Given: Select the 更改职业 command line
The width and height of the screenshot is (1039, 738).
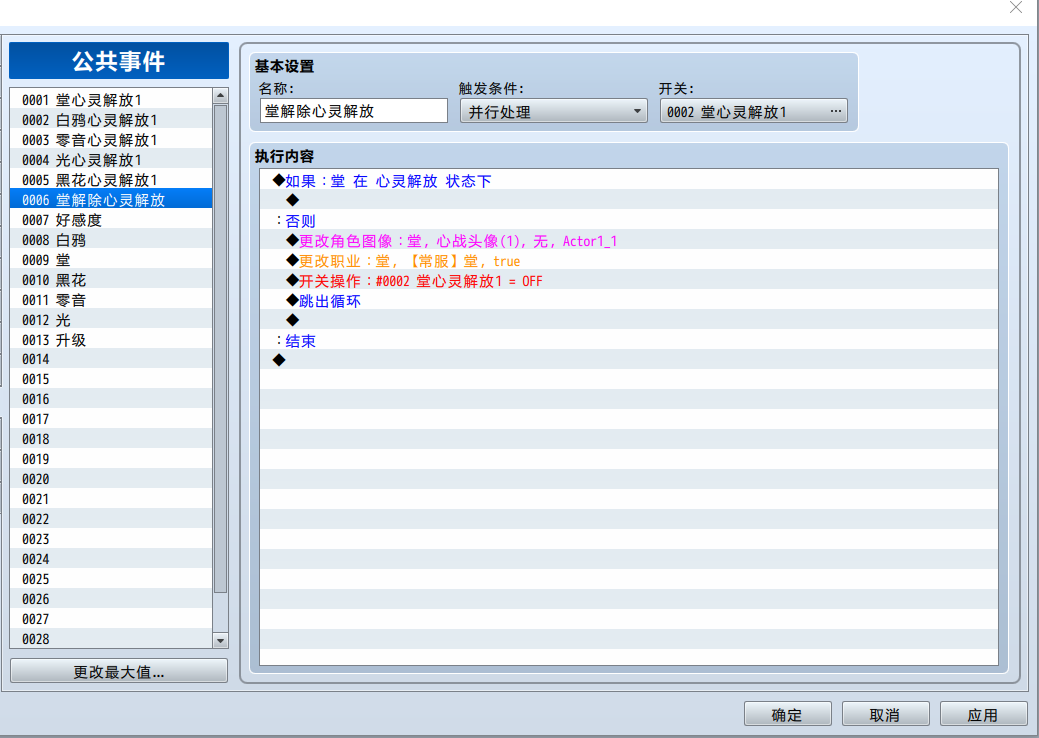Looking at the screenshot, I should (629, 260).
